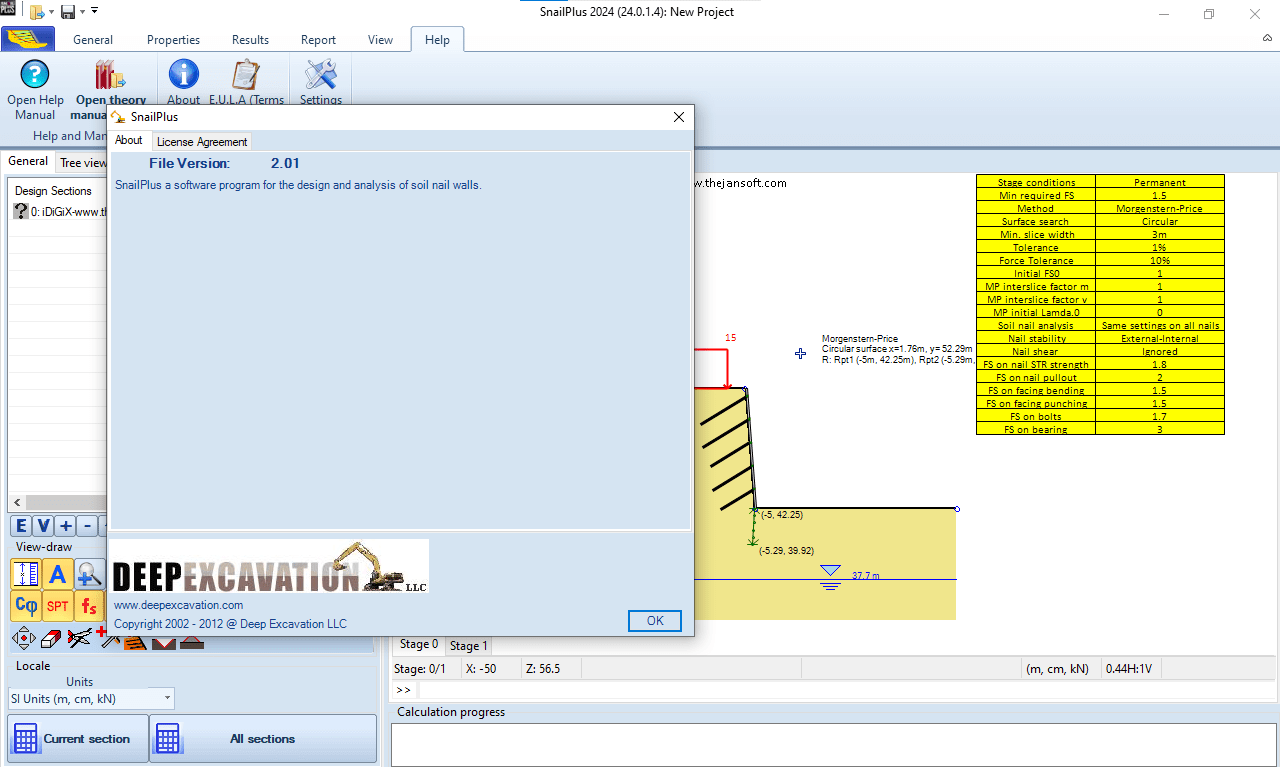Screen dimensions: 1280x767
Task: Open the E.U.L.A terms clipboard icon
Action: 245,75
